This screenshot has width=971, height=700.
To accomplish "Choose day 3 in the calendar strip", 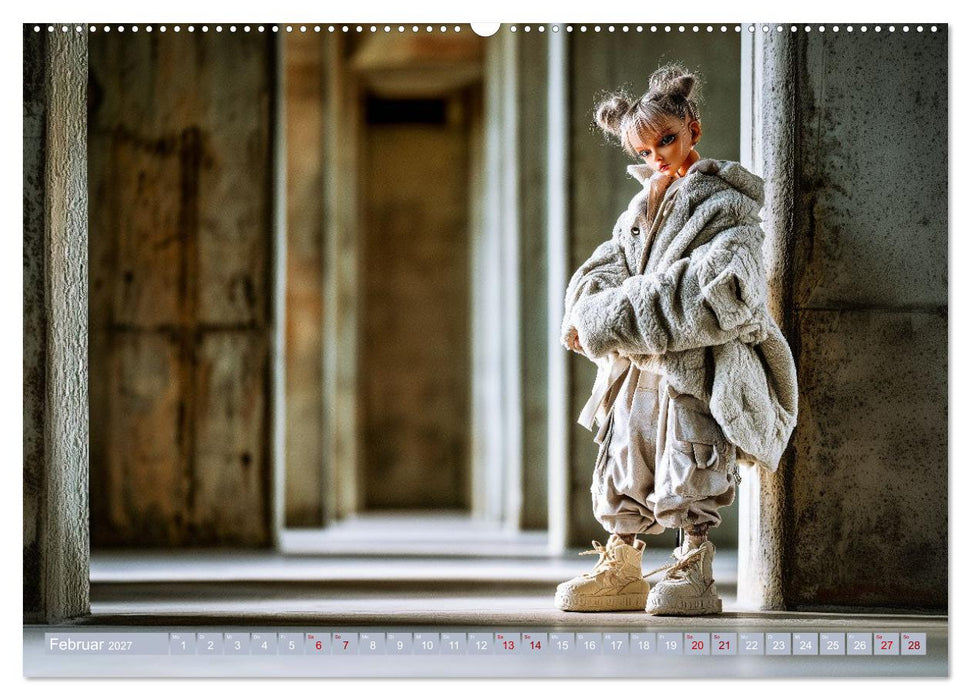I will coord(237,644).
